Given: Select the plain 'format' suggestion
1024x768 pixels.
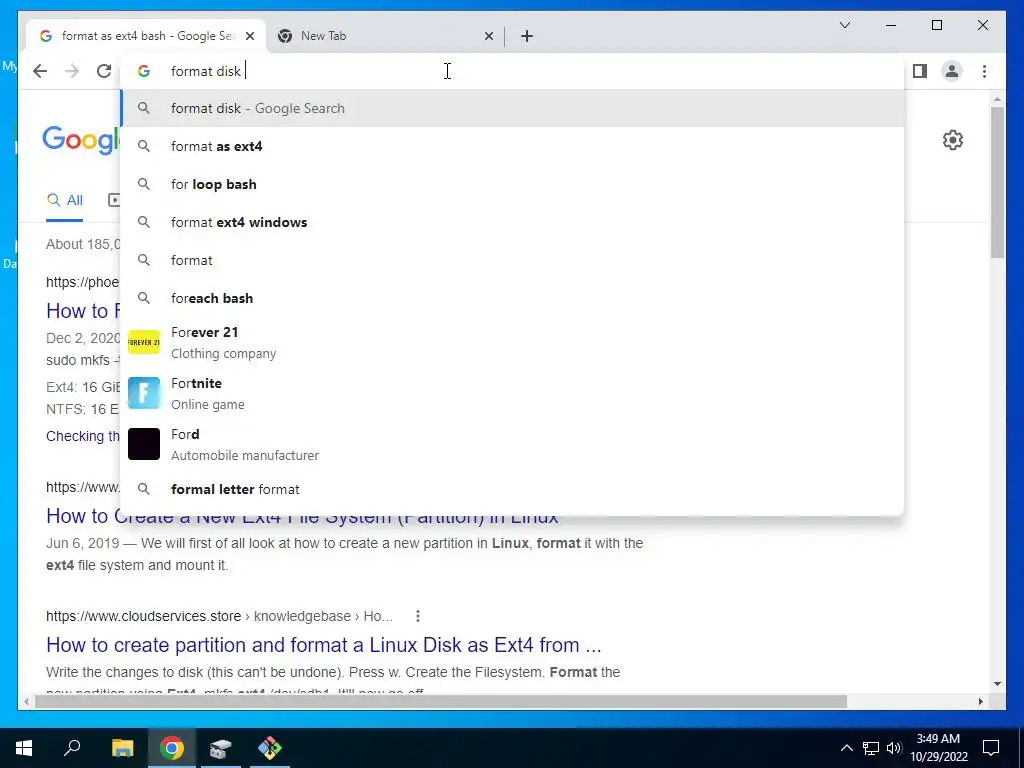Looking at the screenshot, I should (x=513, y=260).
